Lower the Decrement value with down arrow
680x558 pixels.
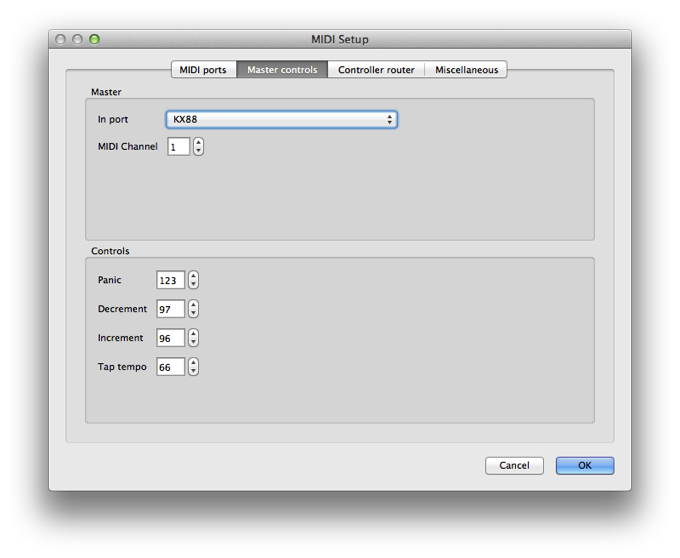pyautogui.click(x=193, y=313)
